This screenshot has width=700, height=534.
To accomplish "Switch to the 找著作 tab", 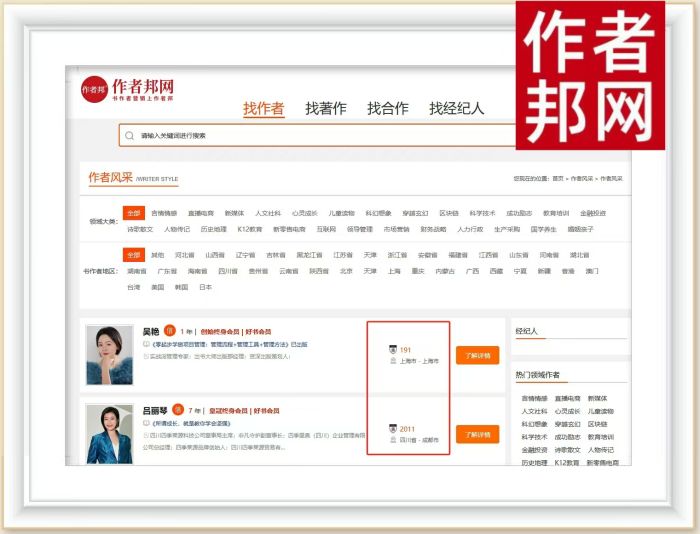I will [326, 109].
